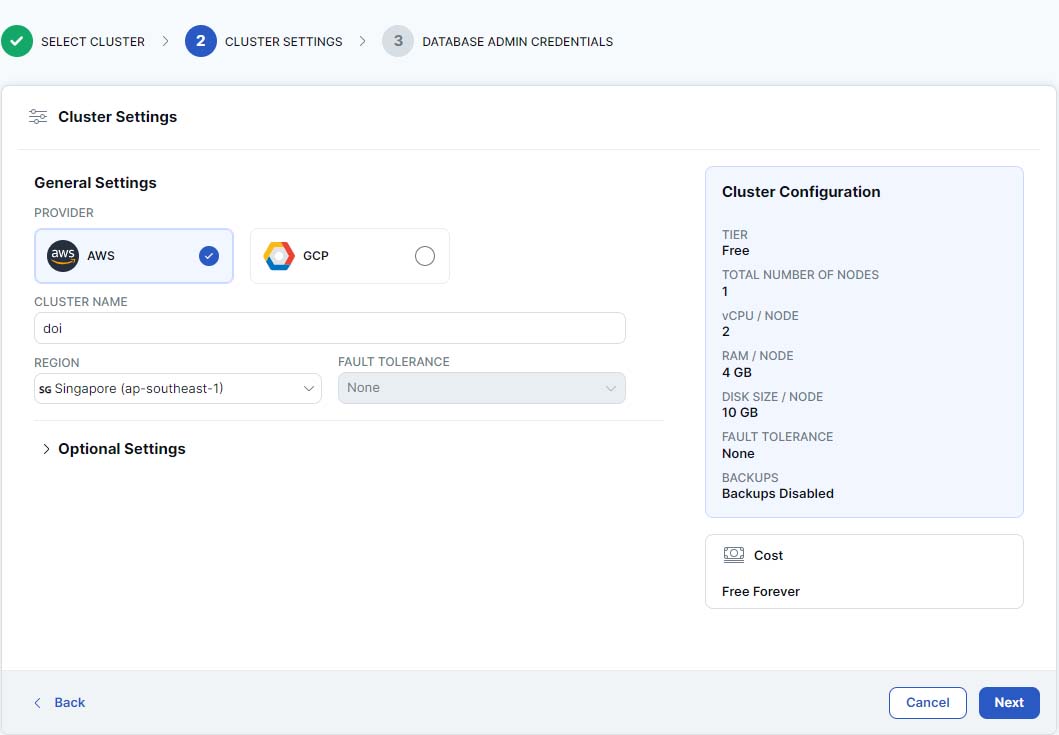Click the step 2 circle icon
The height and width of the screenshot is (735, 1059).
pyautogui.click(x=200, y=41)
